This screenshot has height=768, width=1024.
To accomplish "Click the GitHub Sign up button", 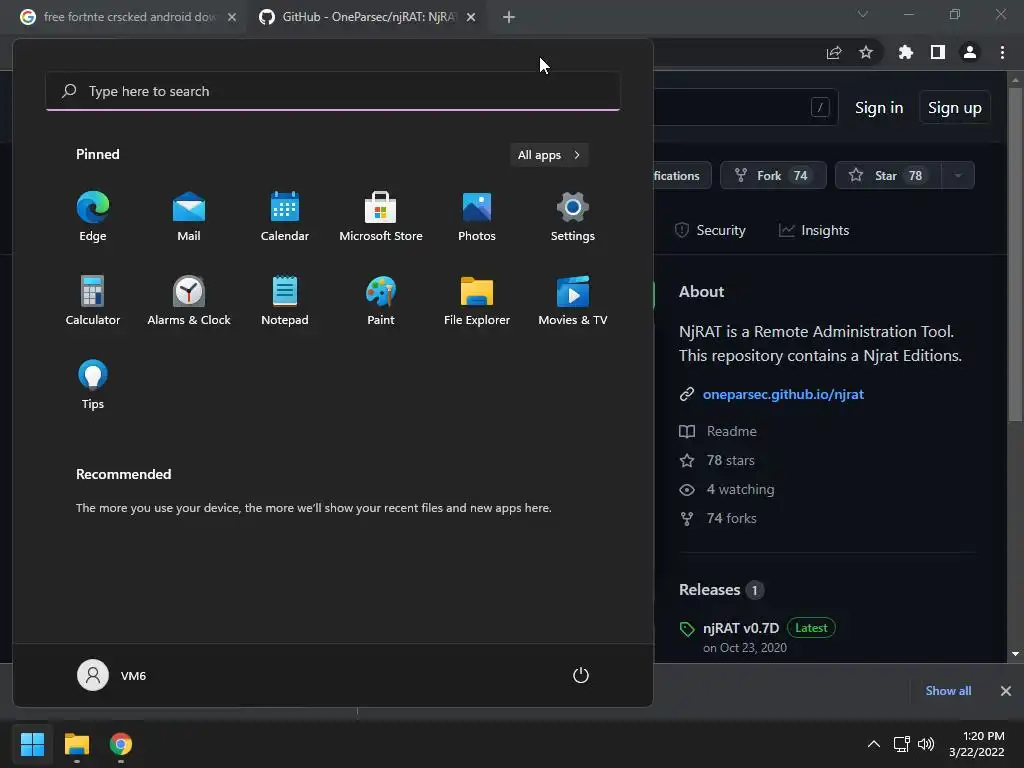I will point(955,108).
